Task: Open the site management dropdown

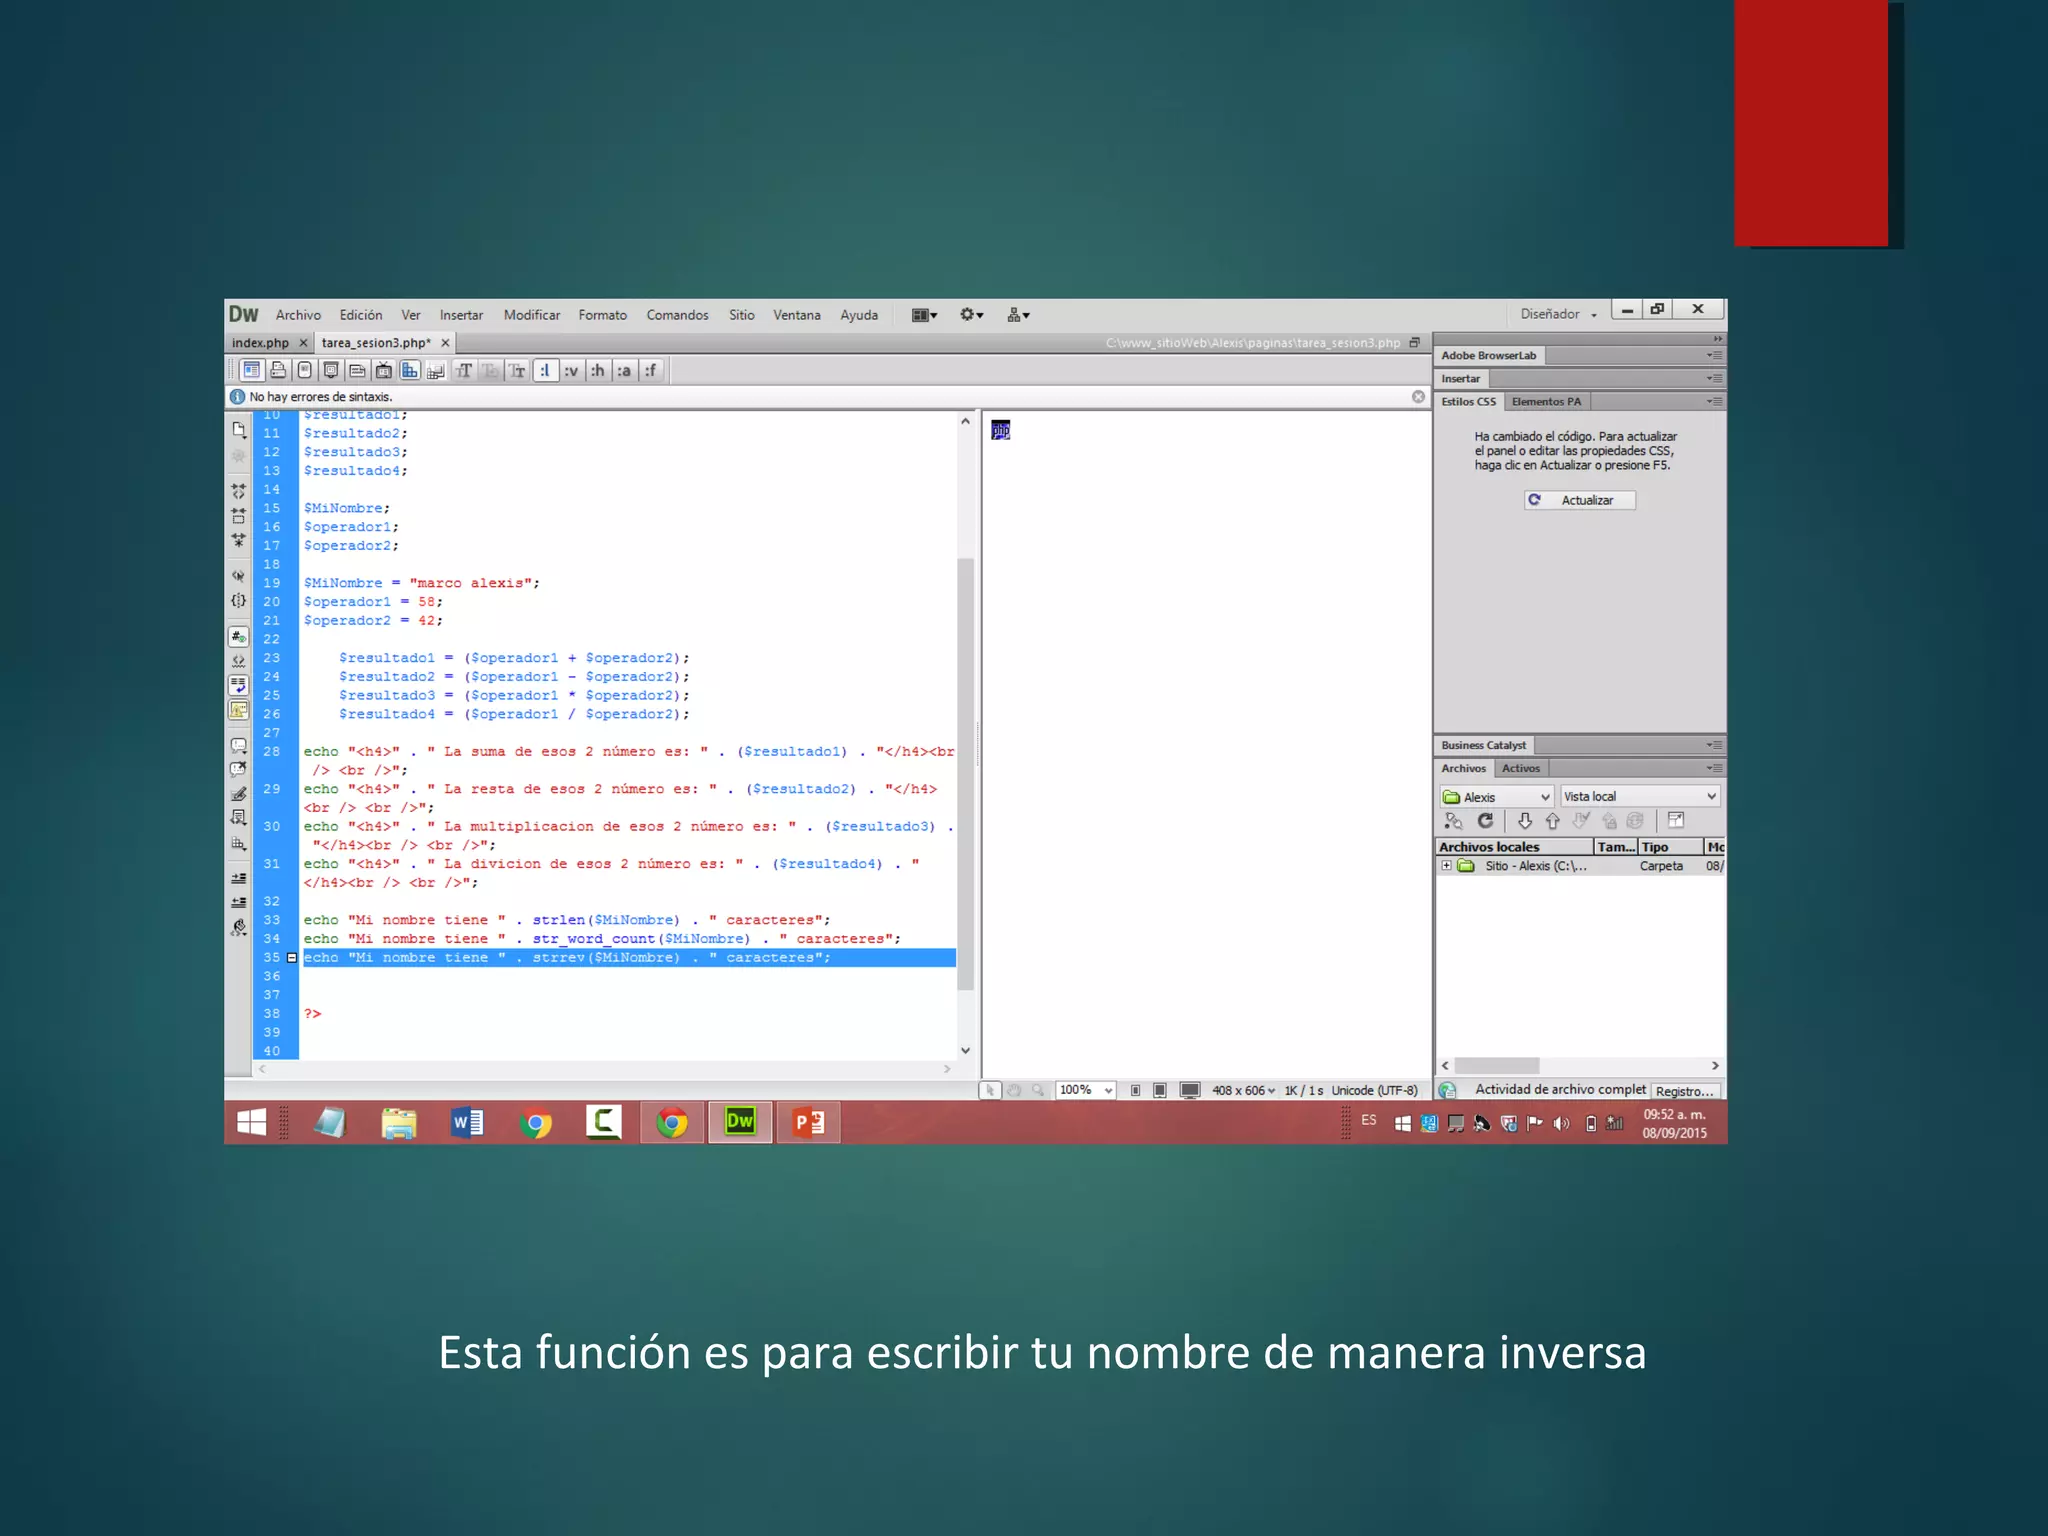Action: [1018, 315]
